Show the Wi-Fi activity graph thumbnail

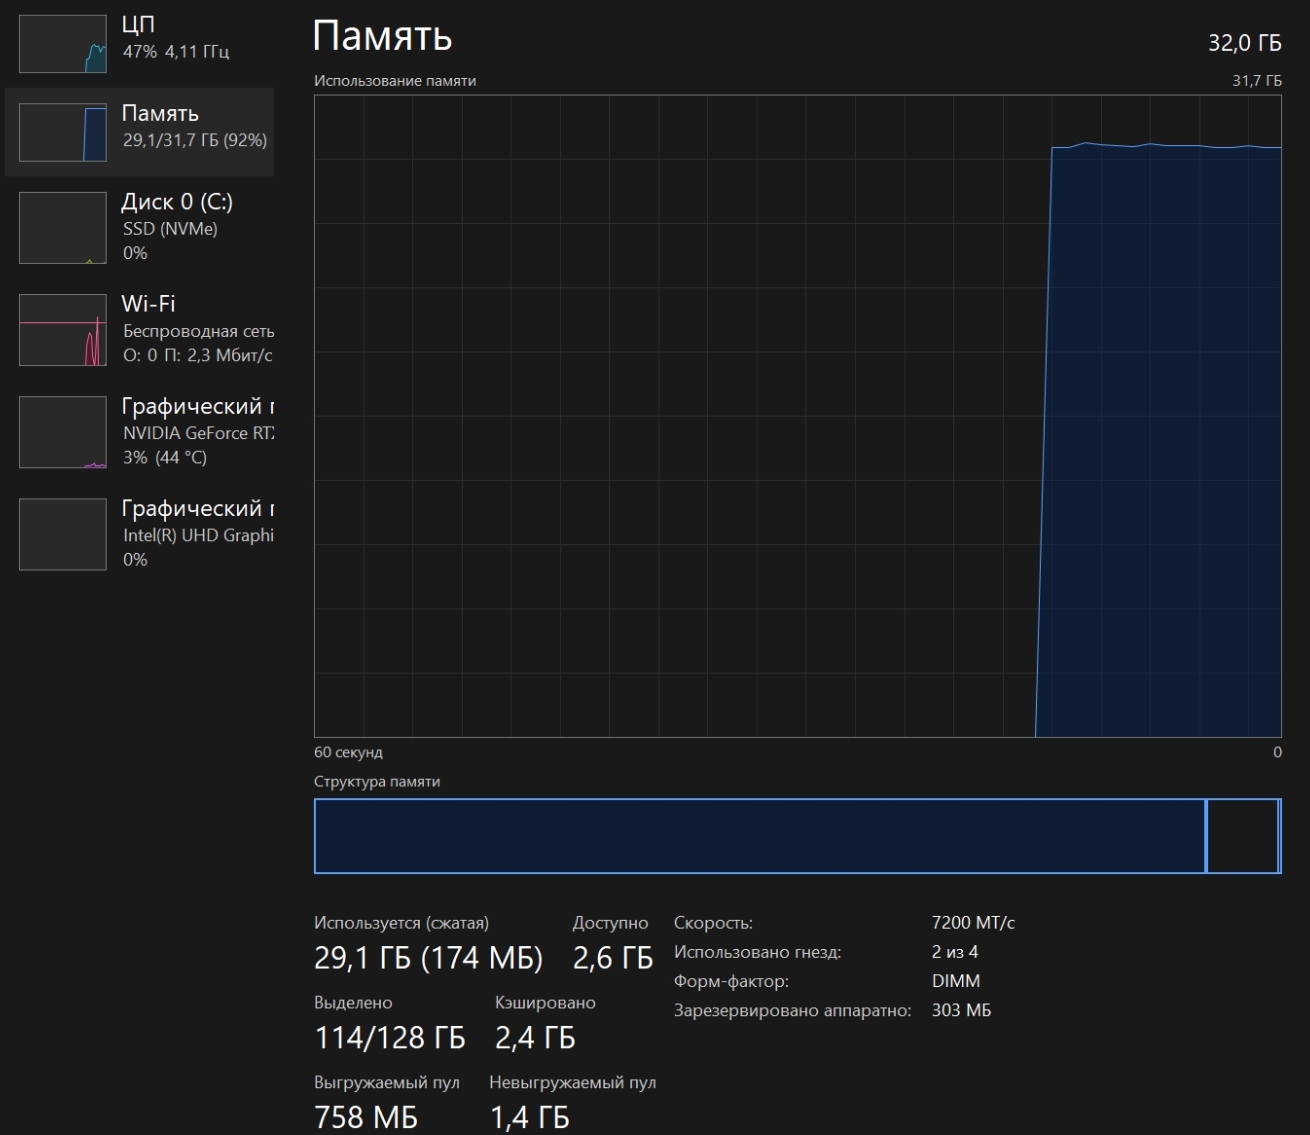click(63, 330)
